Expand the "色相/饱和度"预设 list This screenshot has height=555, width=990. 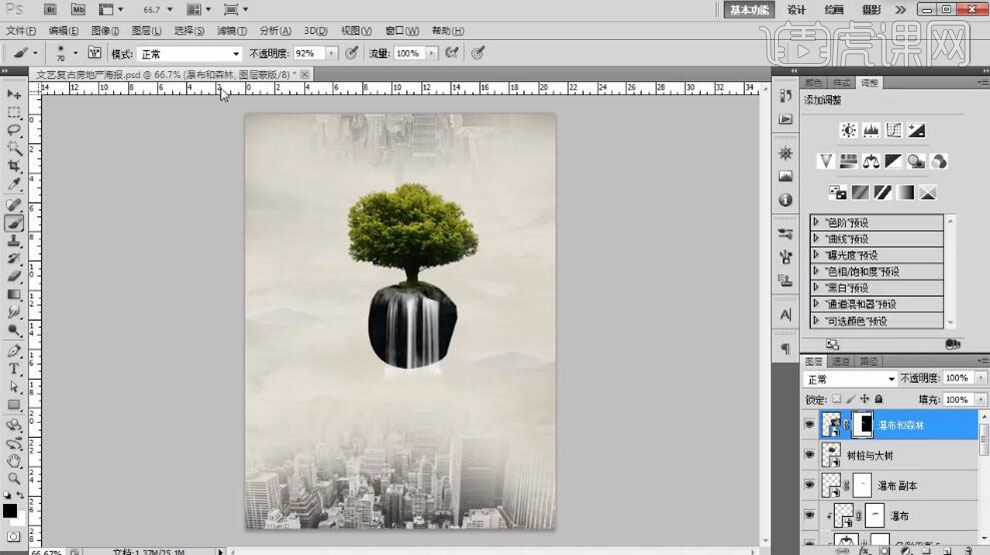point(816,272)
